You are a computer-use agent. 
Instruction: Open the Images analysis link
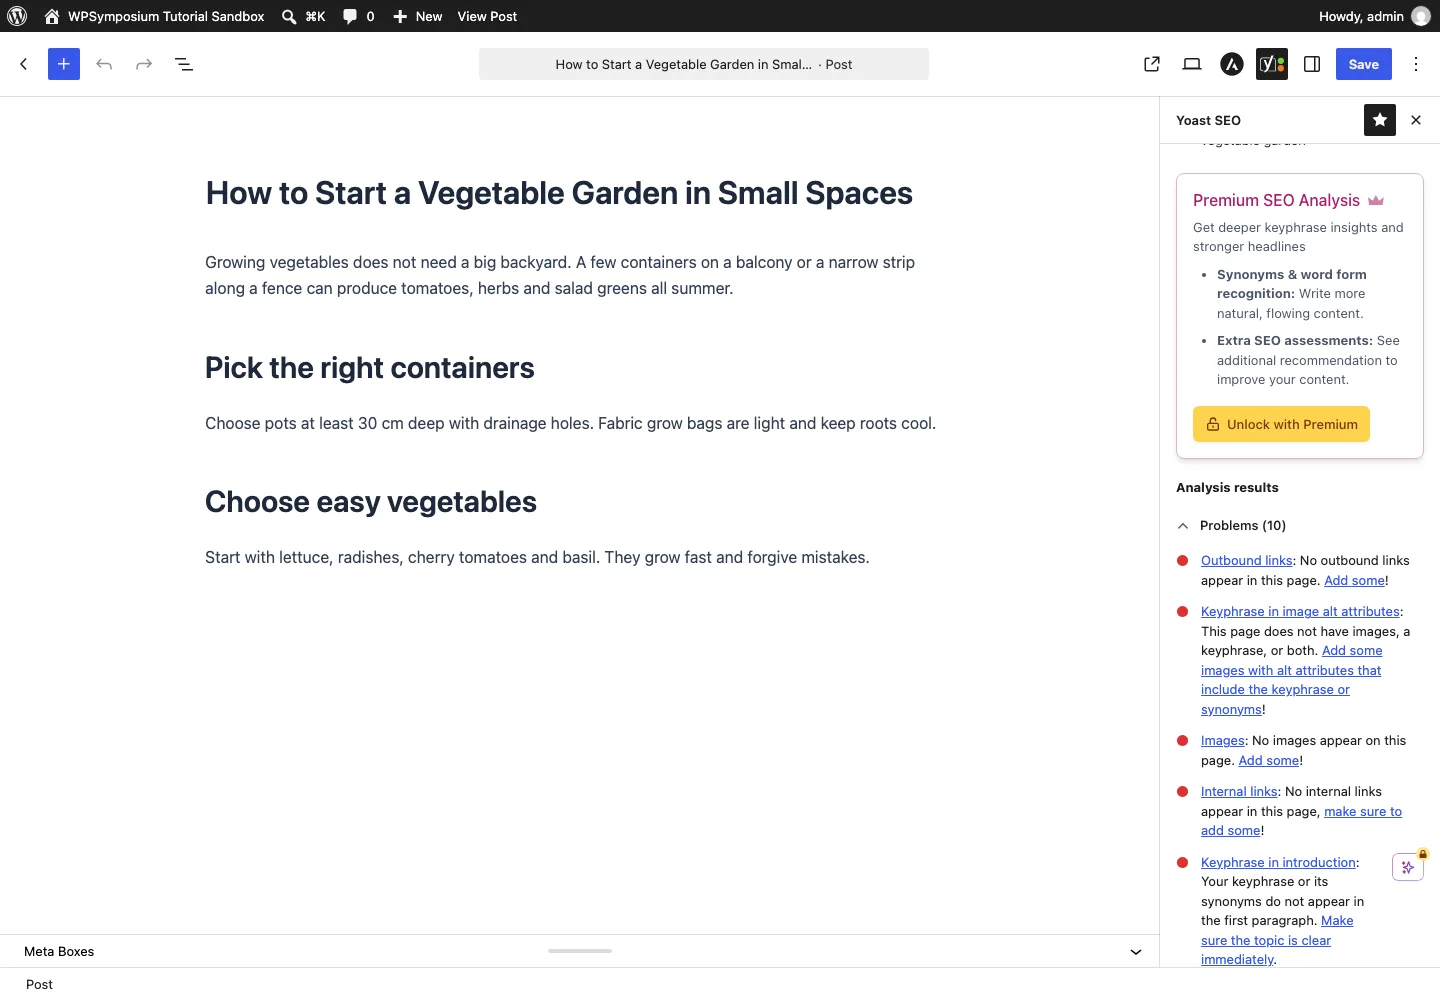1223,741
